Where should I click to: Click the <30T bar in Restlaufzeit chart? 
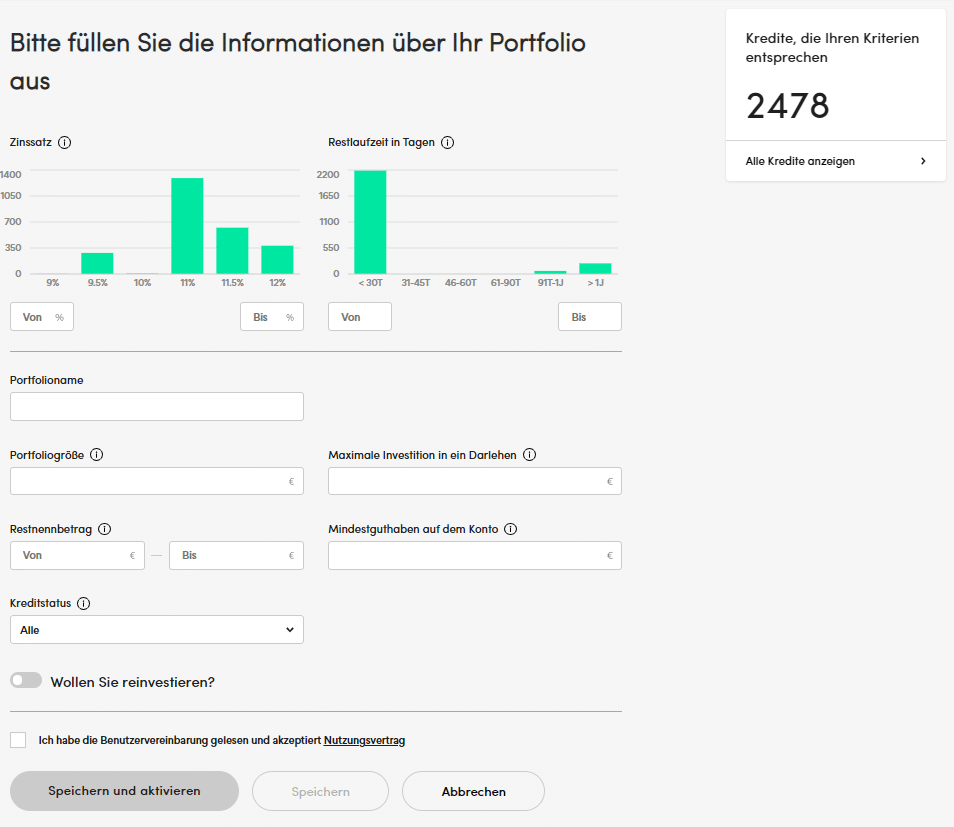(371, 222)
